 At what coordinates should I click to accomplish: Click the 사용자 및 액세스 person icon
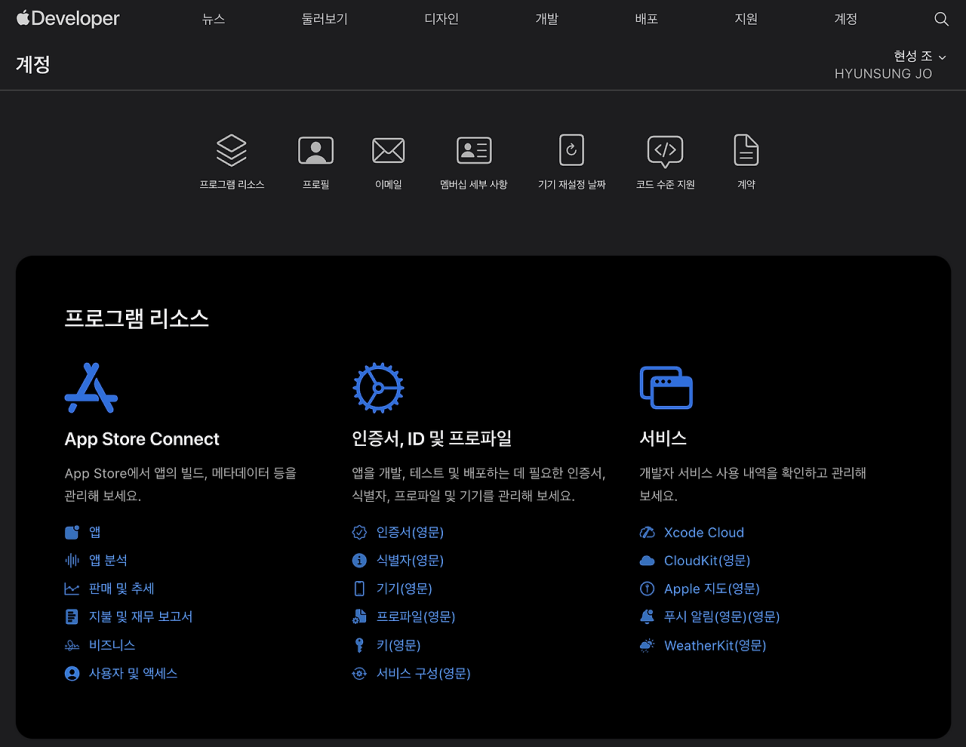click(72, 674)
